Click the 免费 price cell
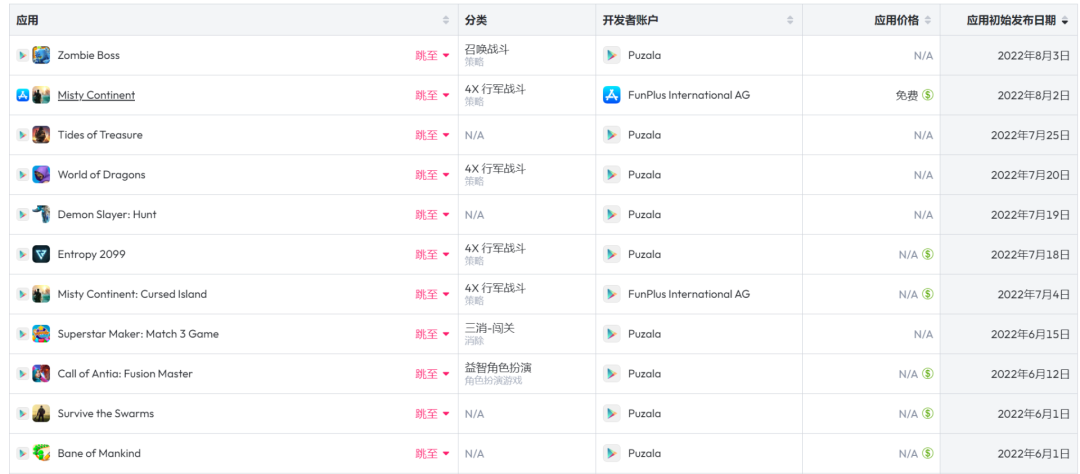The width and height of the screenshot is (1080, 474). (906, 95)
